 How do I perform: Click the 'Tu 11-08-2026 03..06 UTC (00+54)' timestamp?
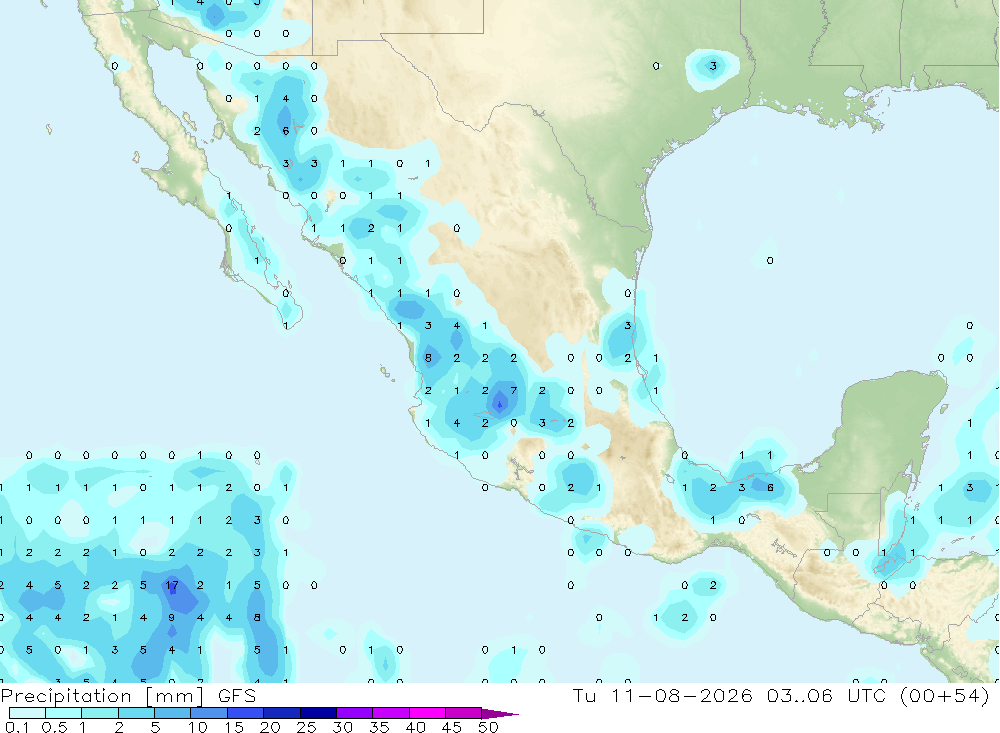[781, 695]
